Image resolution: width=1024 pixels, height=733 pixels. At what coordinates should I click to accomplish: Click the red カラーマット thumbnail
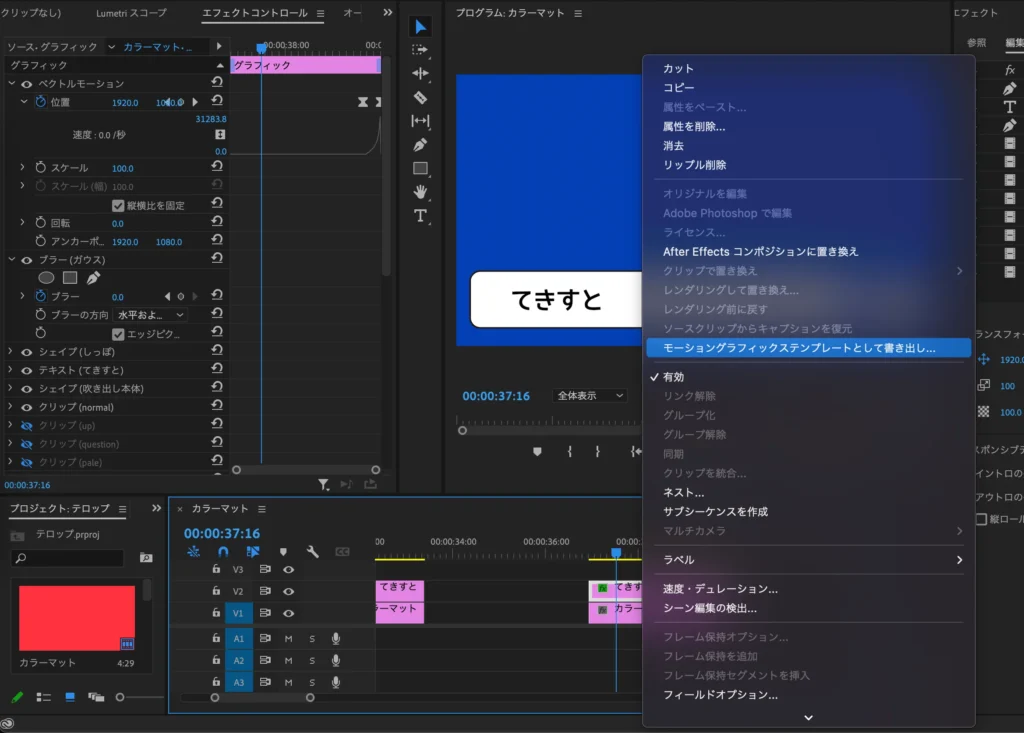[77, 618]
